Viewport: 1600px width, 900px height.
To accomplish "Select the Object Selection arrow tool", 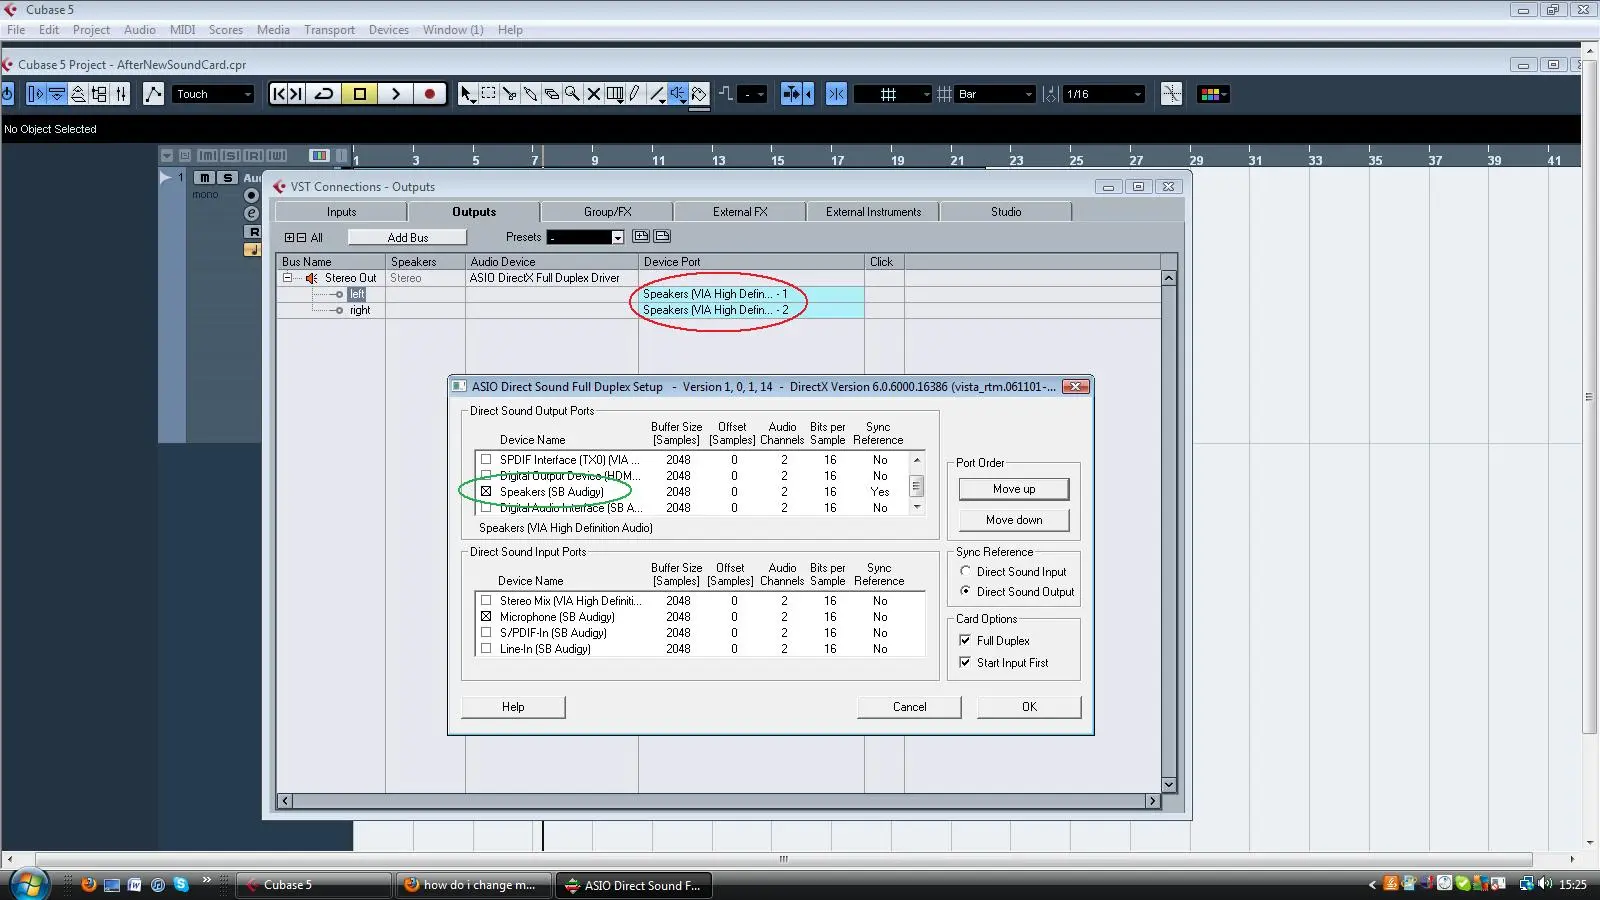I will click(467, 94).
